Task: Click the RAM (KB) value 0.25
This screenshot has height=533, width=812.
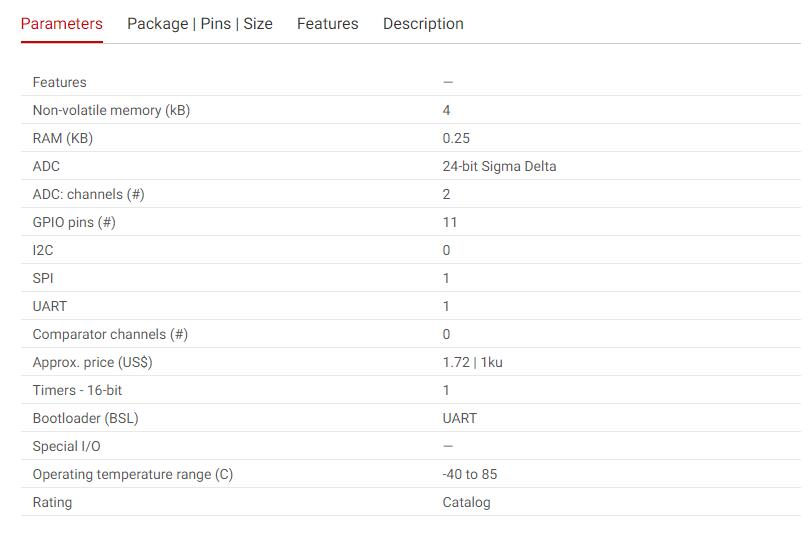Action: coord(456,138)
